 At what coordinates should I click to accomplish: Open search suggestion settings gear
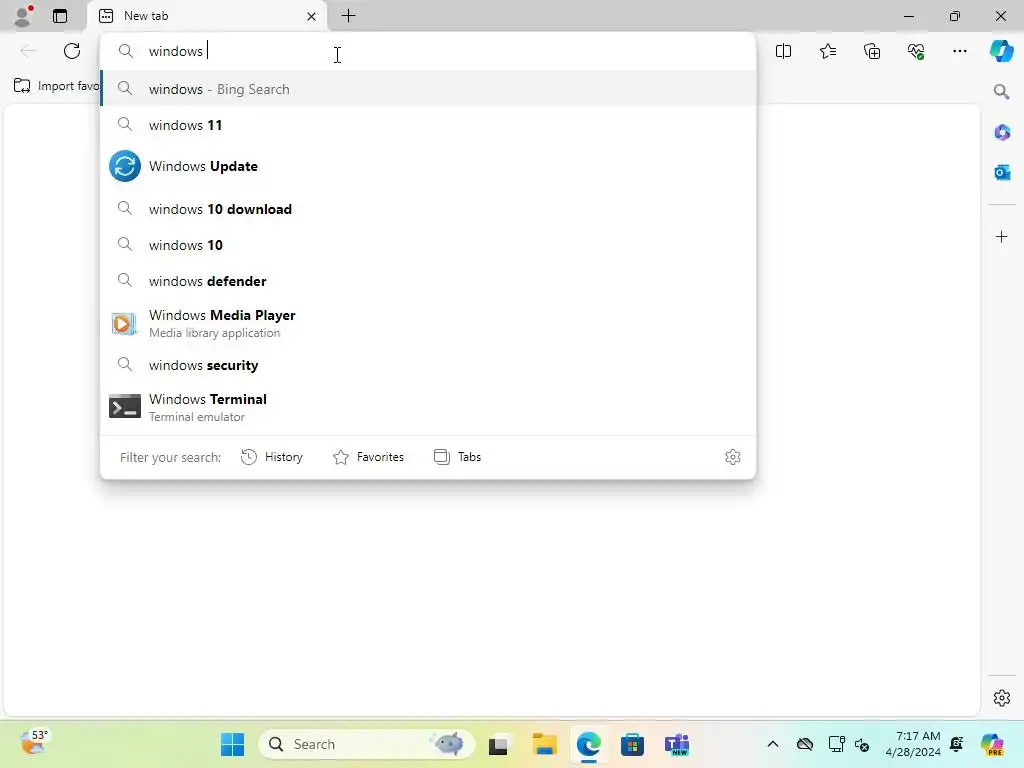pos(733,457)
